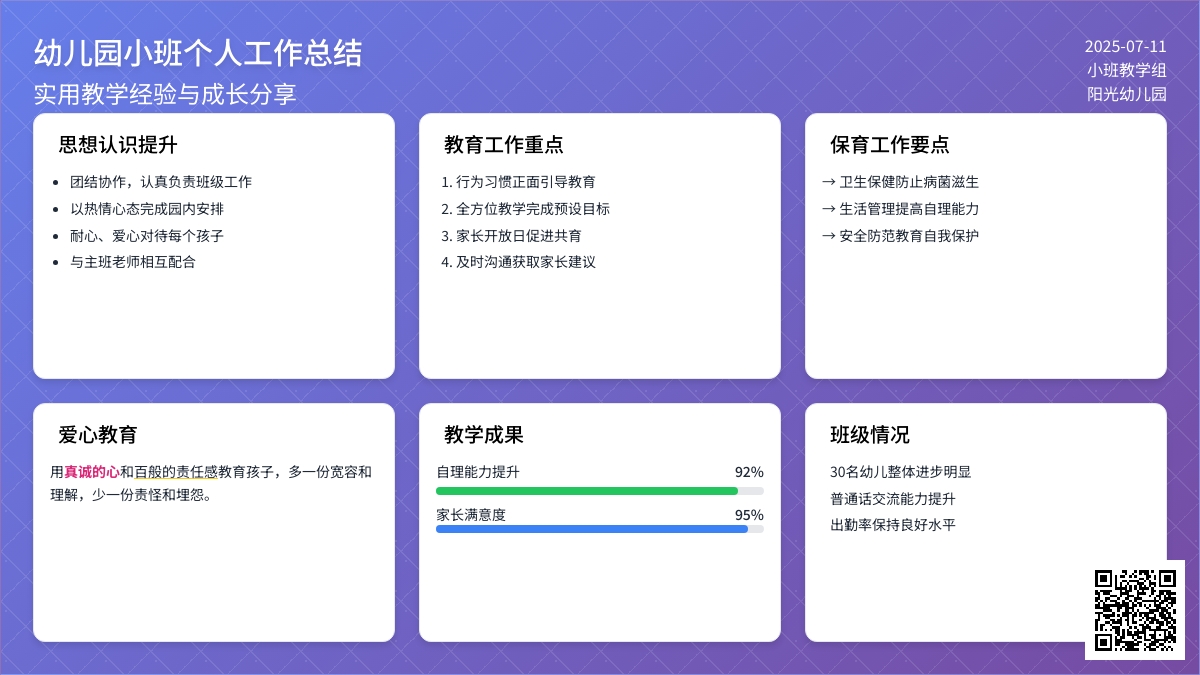The height and width of the screenshot is (675, 1200).
Task: Click the 92% value
Action: (749, 472)
